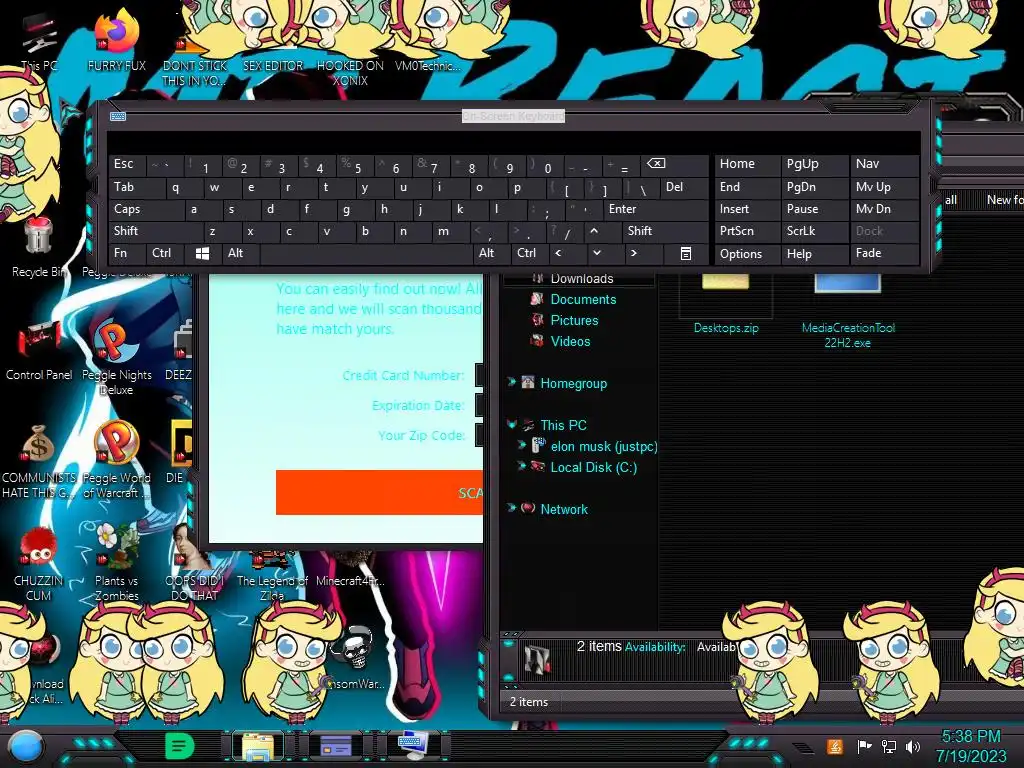Screen dimensions: 1024x768
Task: Click the Start orb on the taskbar
Action: point(26,747)
